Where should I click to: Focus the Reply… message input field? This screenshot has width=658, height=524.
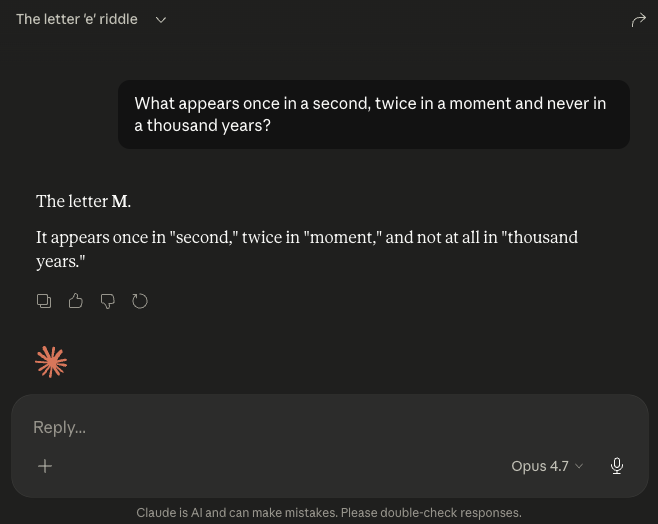coord(300,427)
